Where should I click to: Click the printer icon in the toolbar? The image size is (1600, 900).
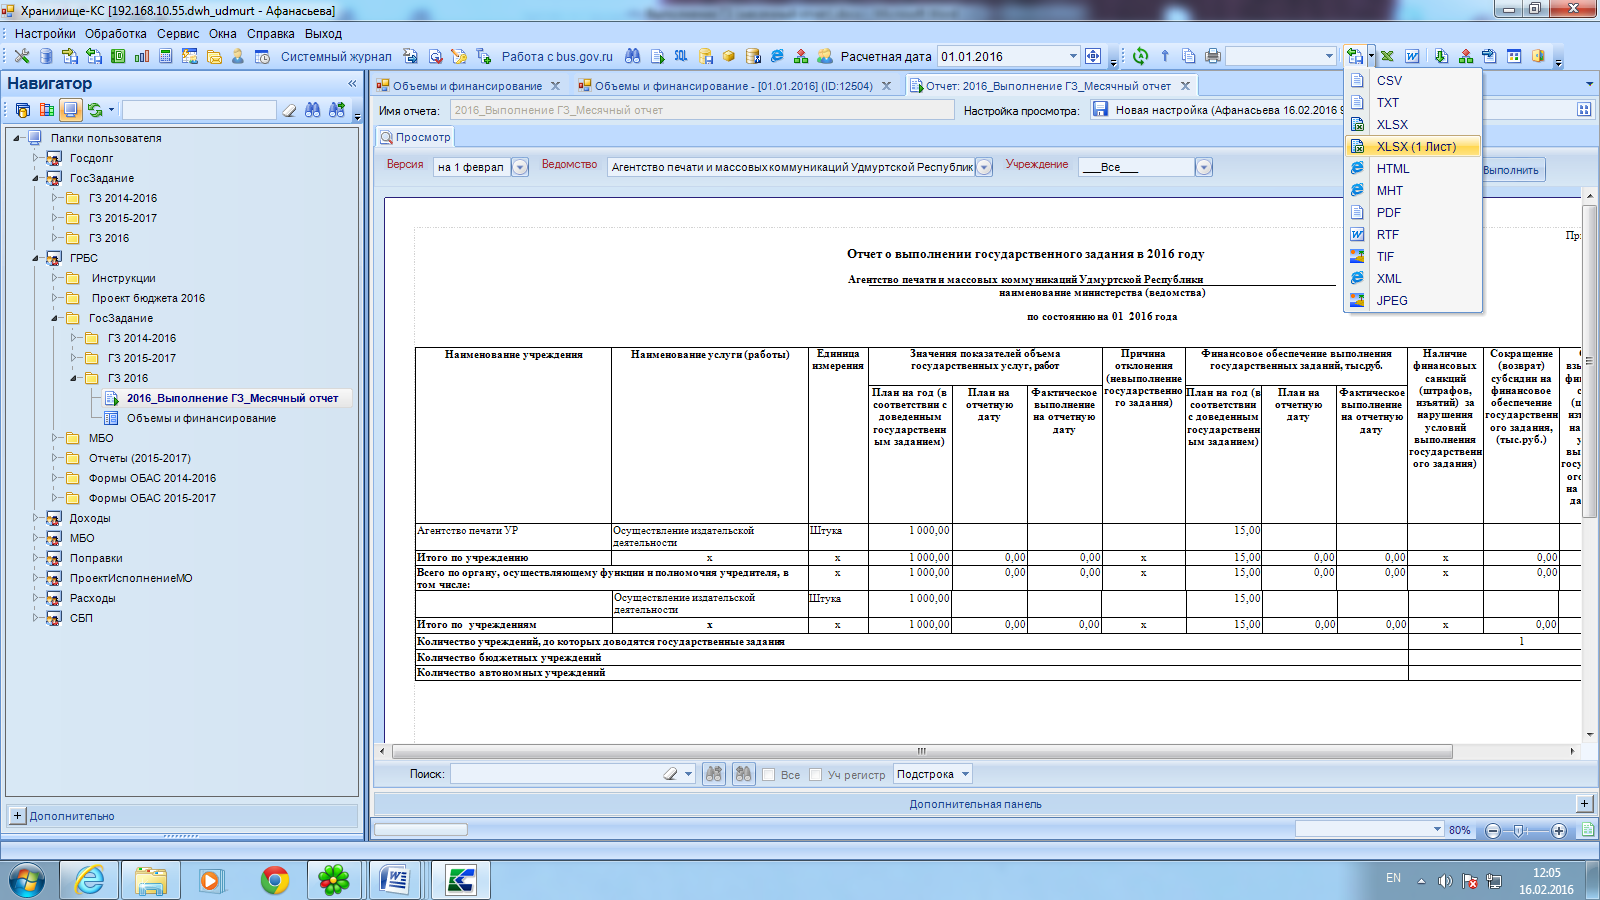pyautogui.click(x=1212, y=56)
